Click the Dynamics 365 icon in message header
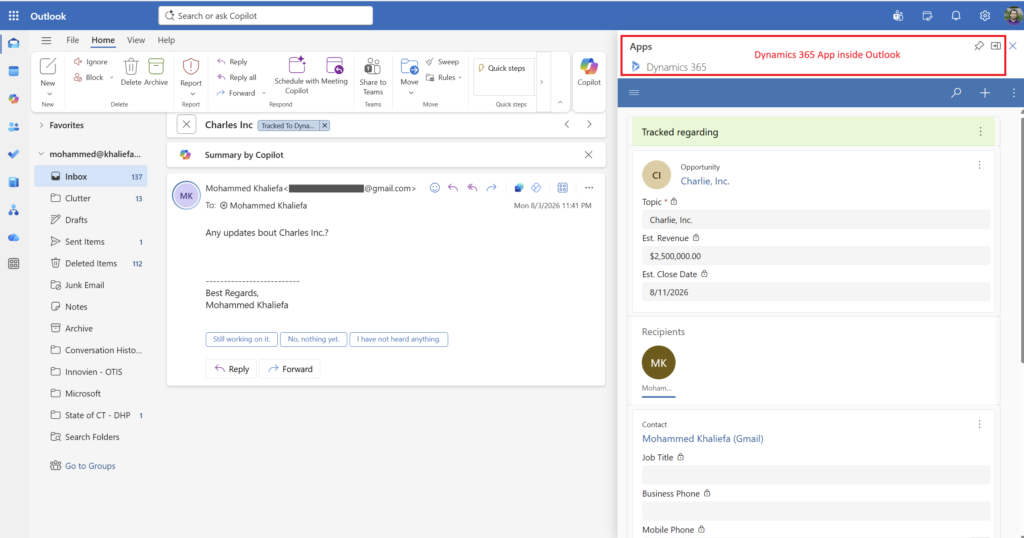The image size is (1024, 538). (519, 188)
